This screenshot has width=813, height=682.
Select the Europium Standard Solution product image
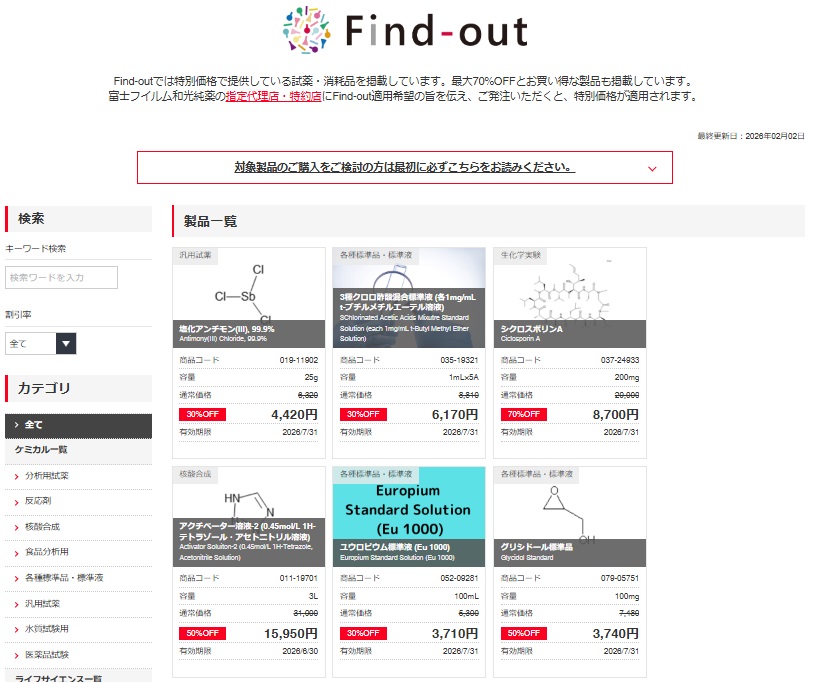click(x=408, y=508)
